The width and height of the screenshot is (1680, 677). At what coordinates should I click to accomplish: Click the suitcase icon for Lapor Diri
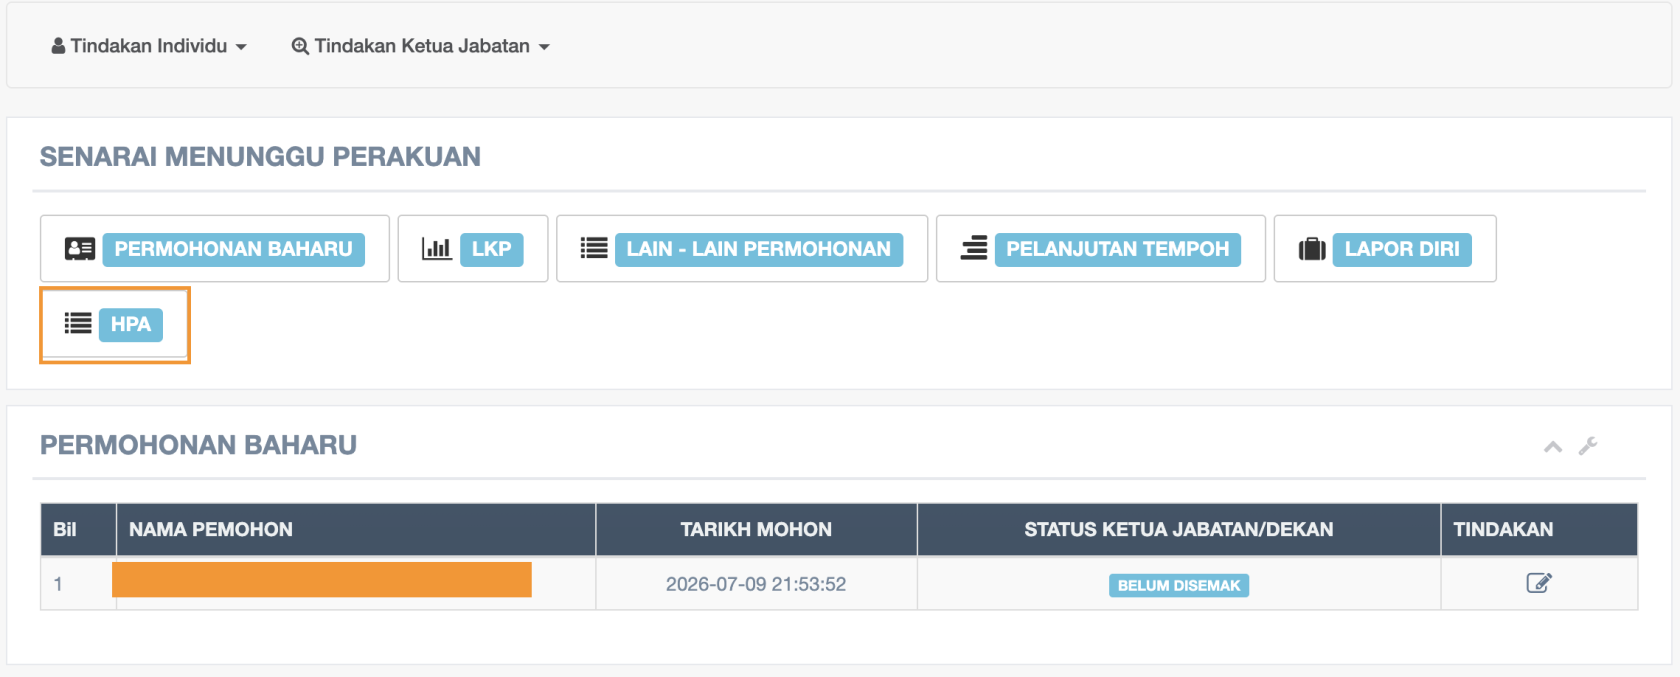tap(1312, 249)
